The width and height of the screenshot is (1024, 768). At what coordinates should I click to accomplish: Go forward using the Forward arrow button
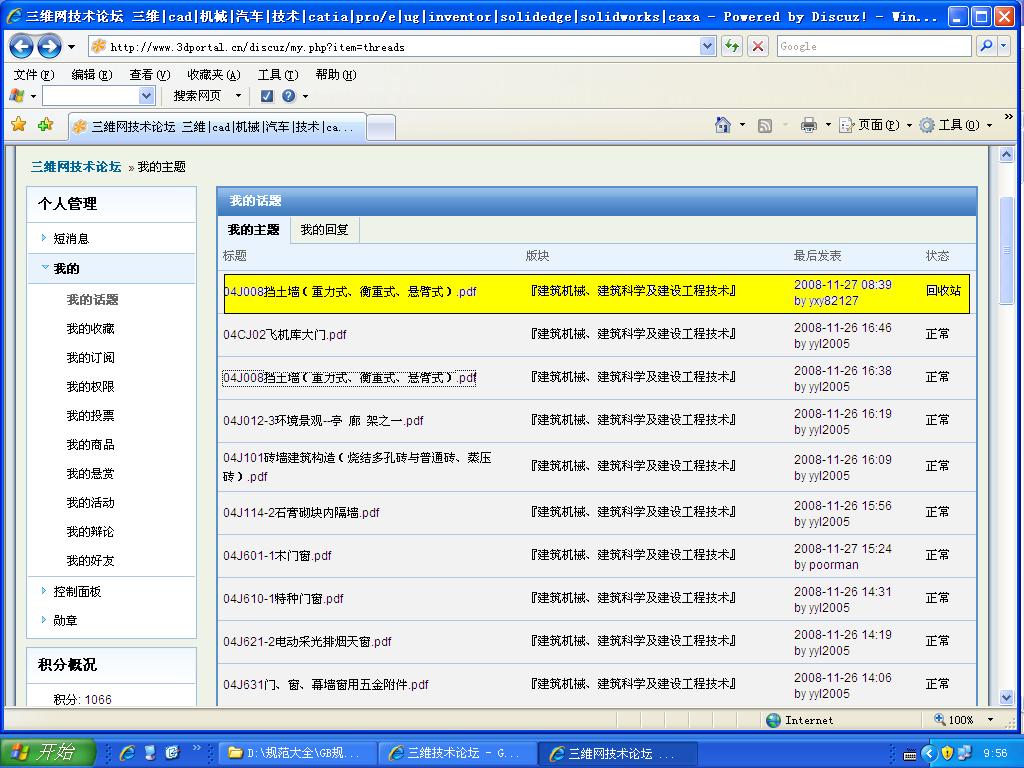[x=49, y=46]
